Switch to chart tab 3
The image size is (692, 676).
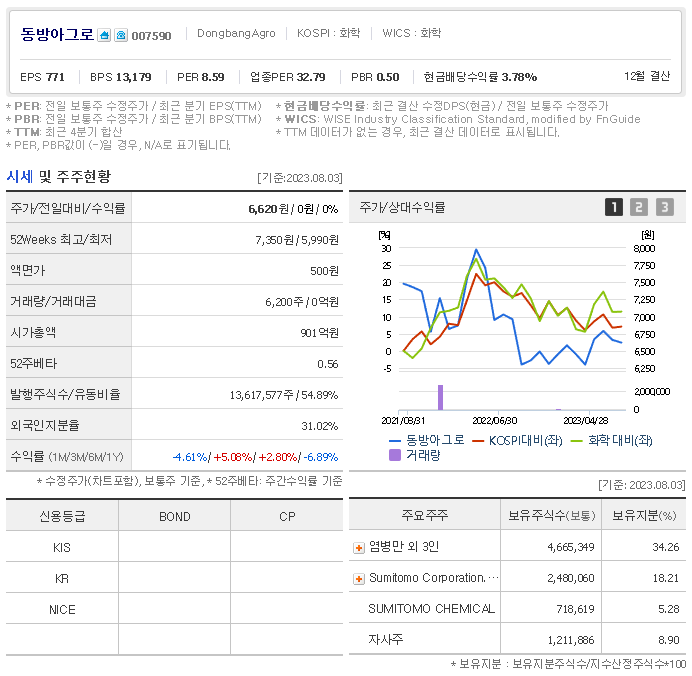click(x=665, y=207)
